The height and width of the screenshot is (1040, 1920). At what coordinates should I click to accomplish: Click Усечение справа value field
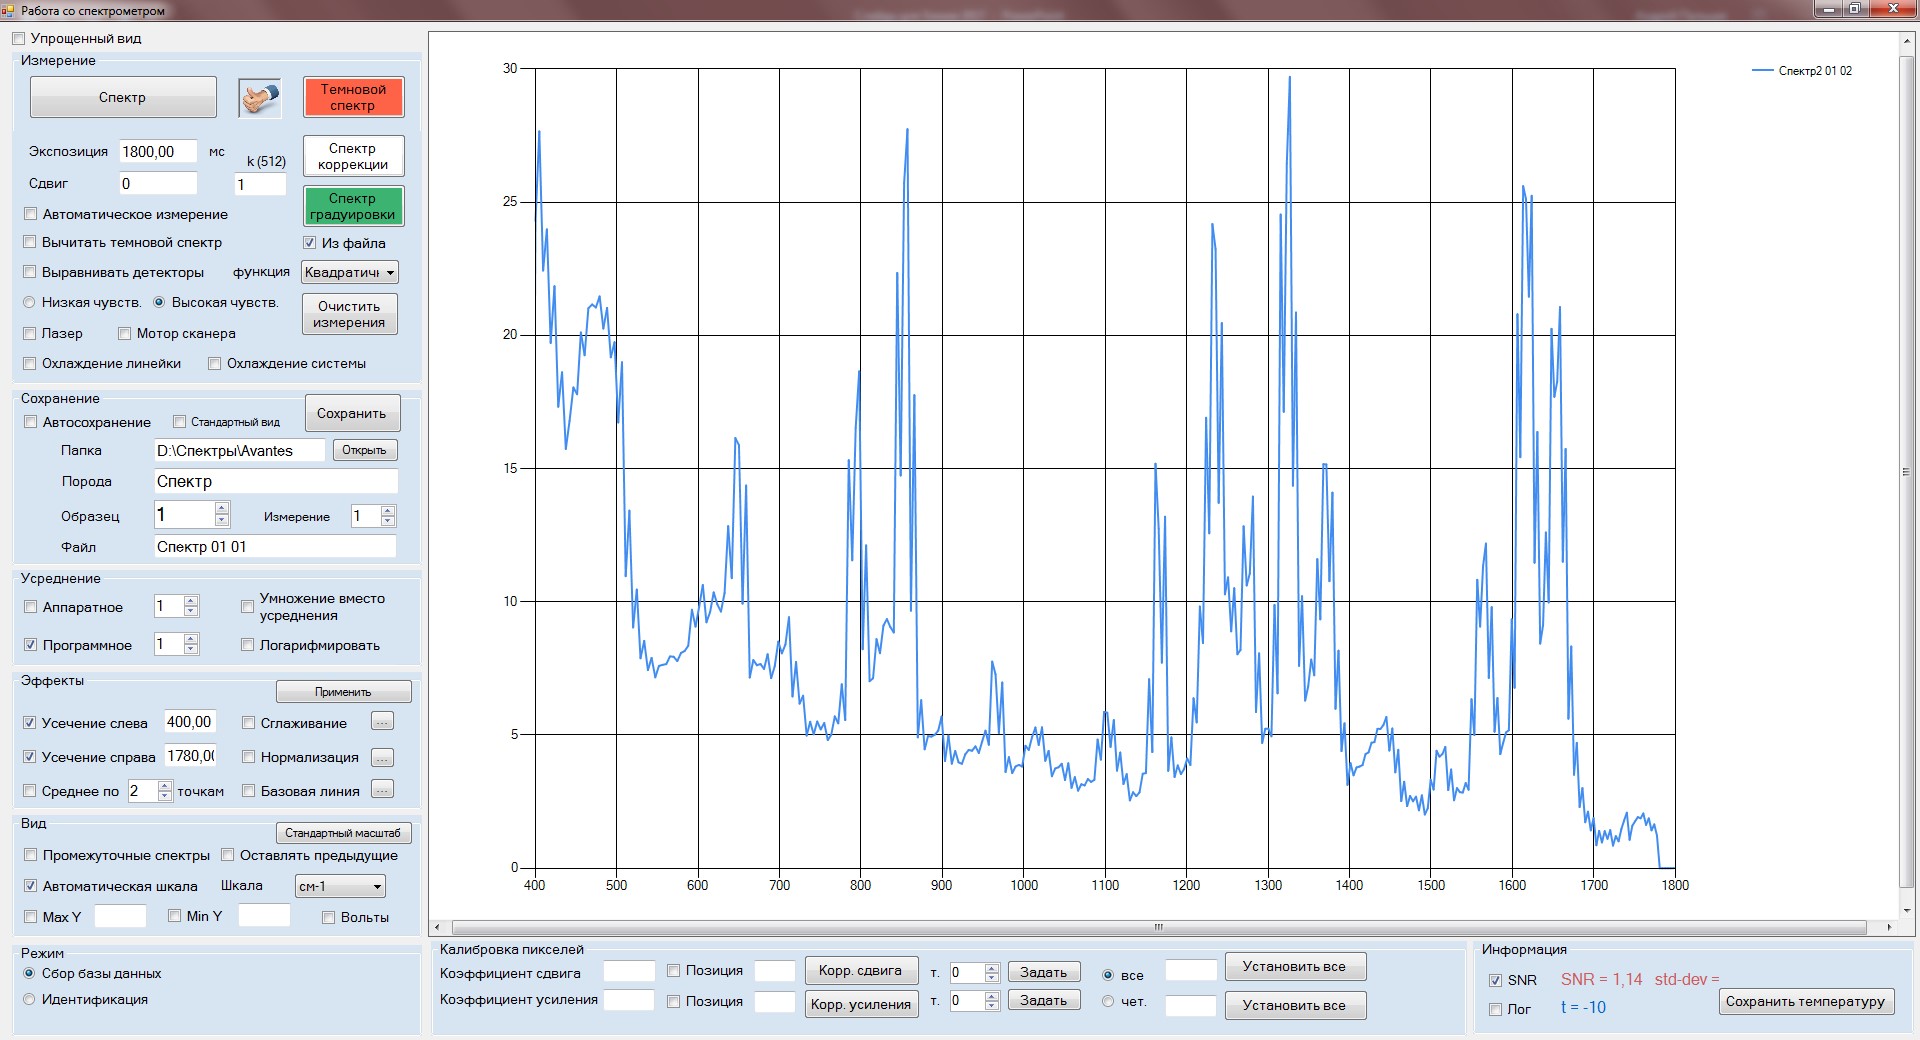pos(190,756)
